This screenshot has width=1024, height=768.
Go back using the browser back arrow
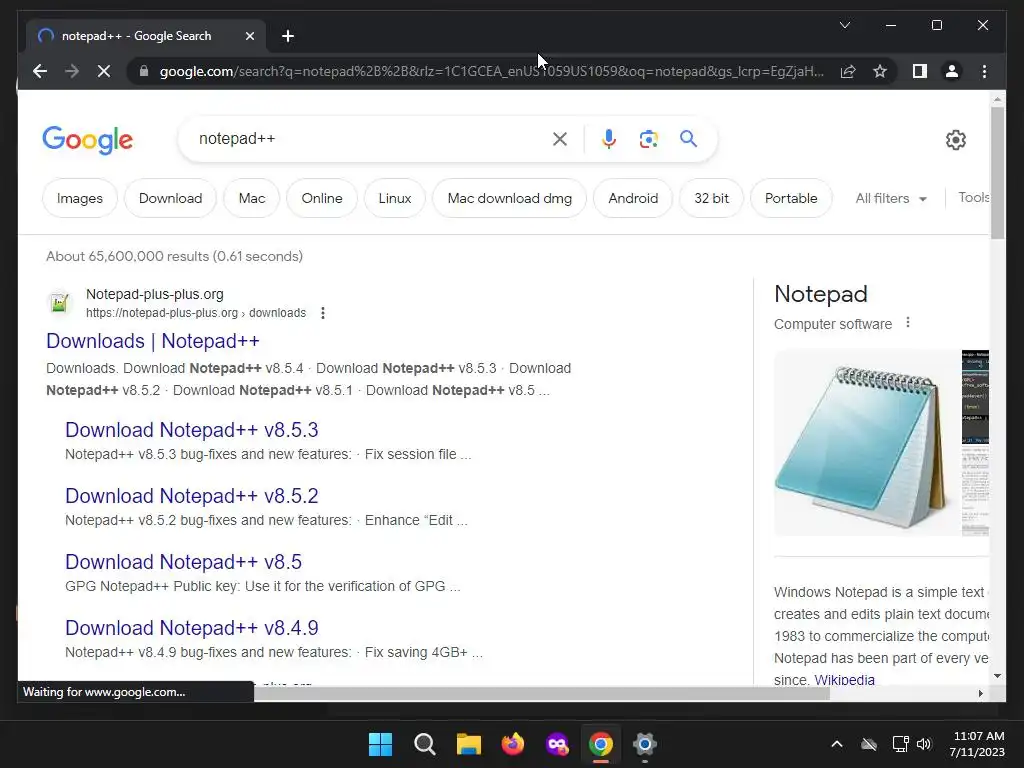pyautogui.click(x=40, y=71)
